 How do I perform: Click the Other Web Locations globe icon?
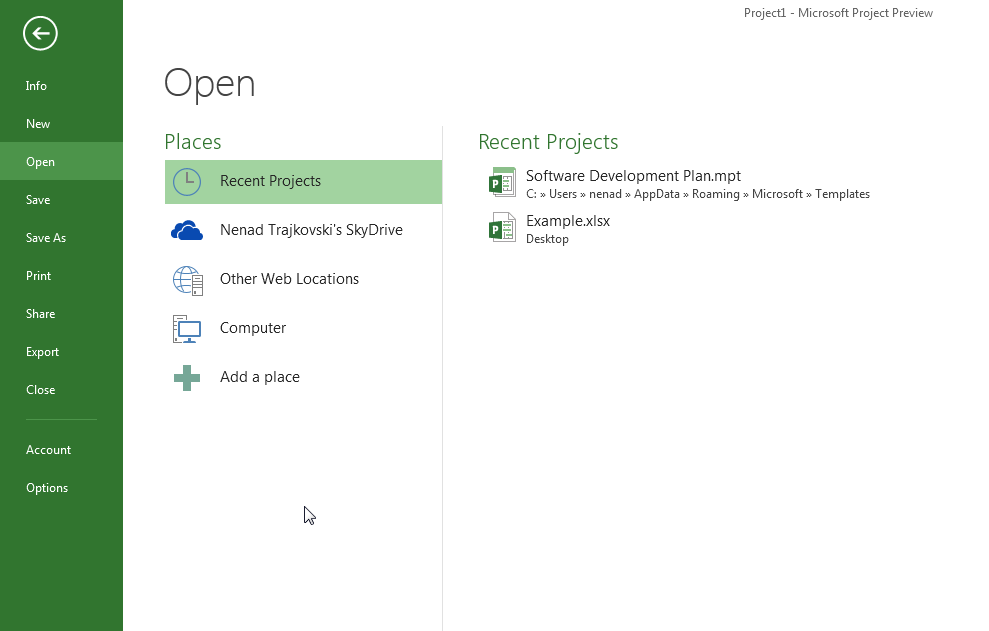click(x=187, y=280)
